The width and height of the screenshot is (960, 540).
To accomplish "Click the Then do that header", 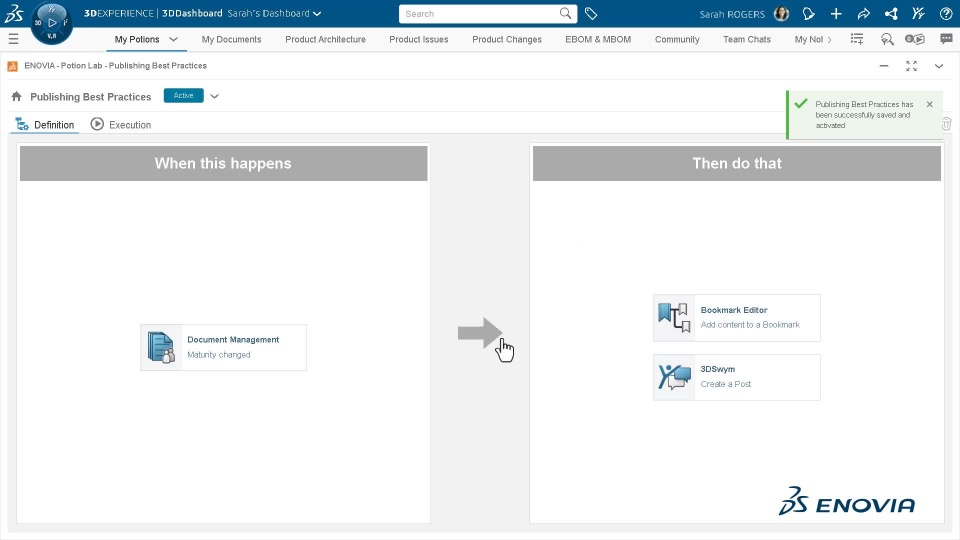I will pos(737,163).
